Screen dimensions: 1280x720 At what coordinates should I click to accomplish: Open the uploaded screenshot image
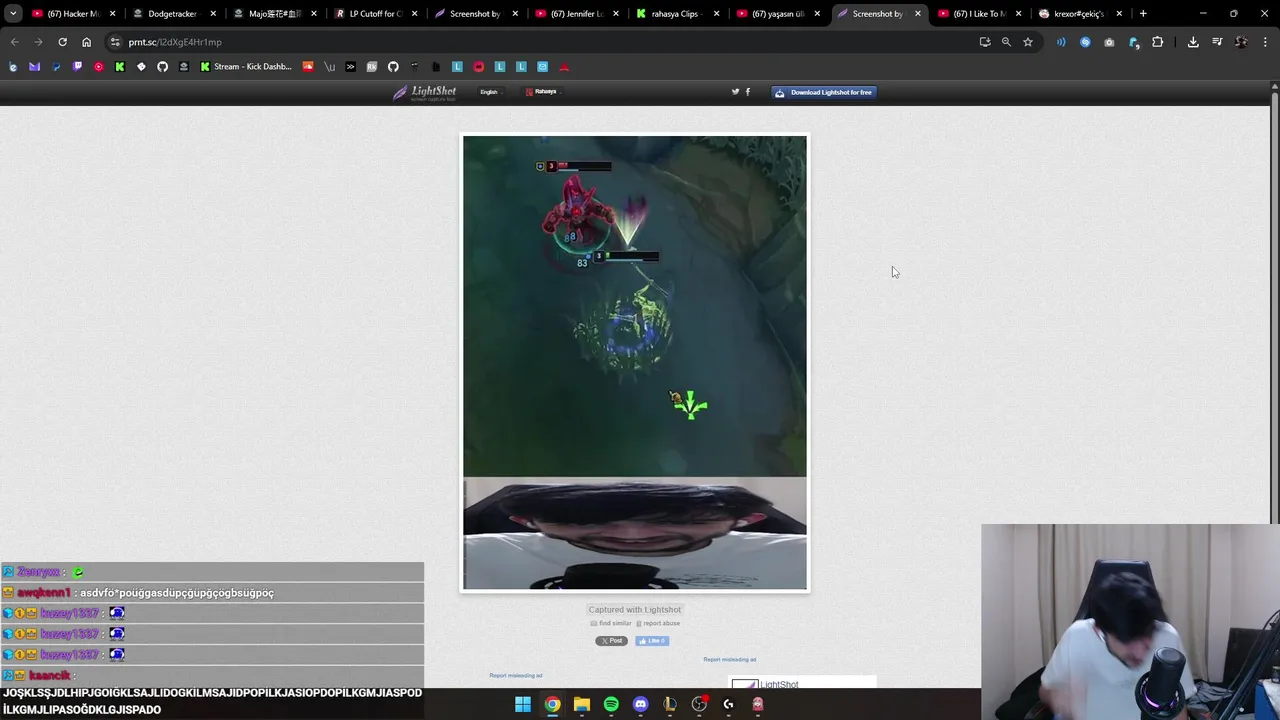click(634, 363)
